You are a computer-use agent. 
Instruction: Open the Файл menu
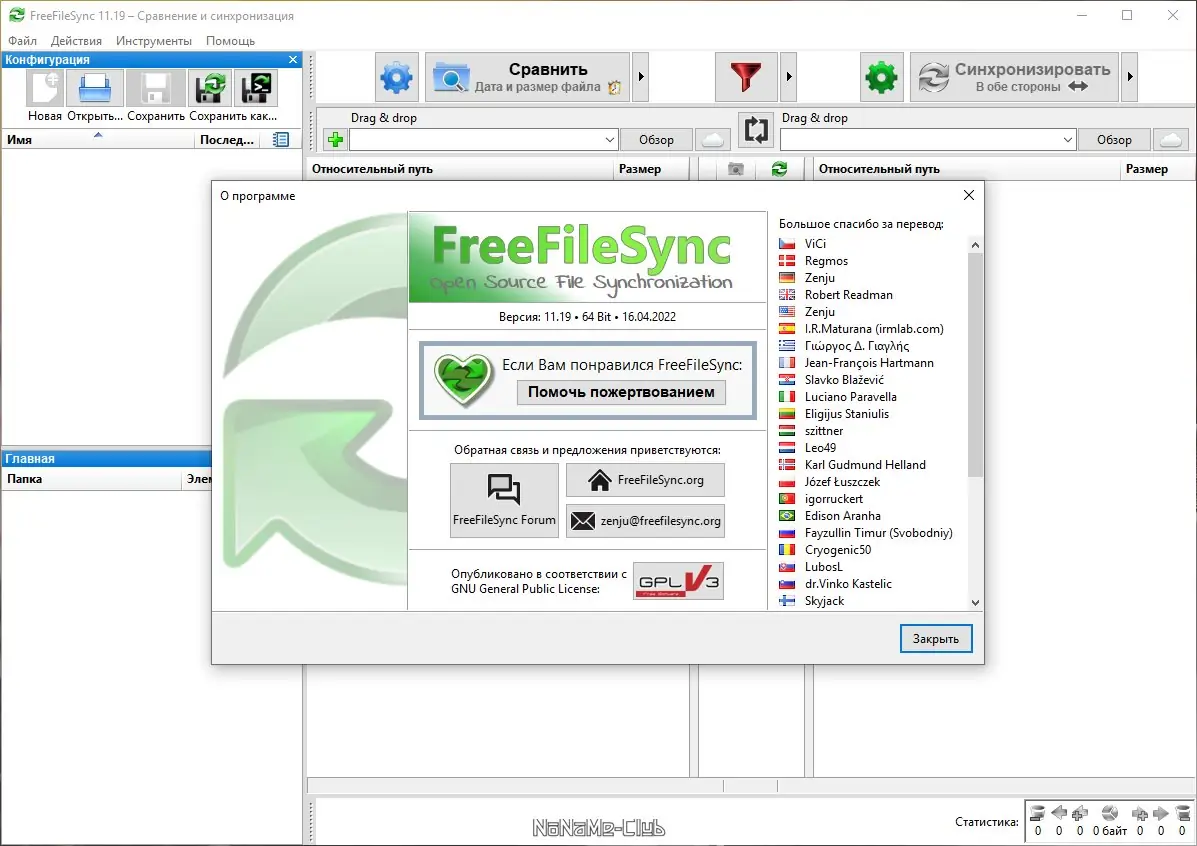[x=22, y=40]
